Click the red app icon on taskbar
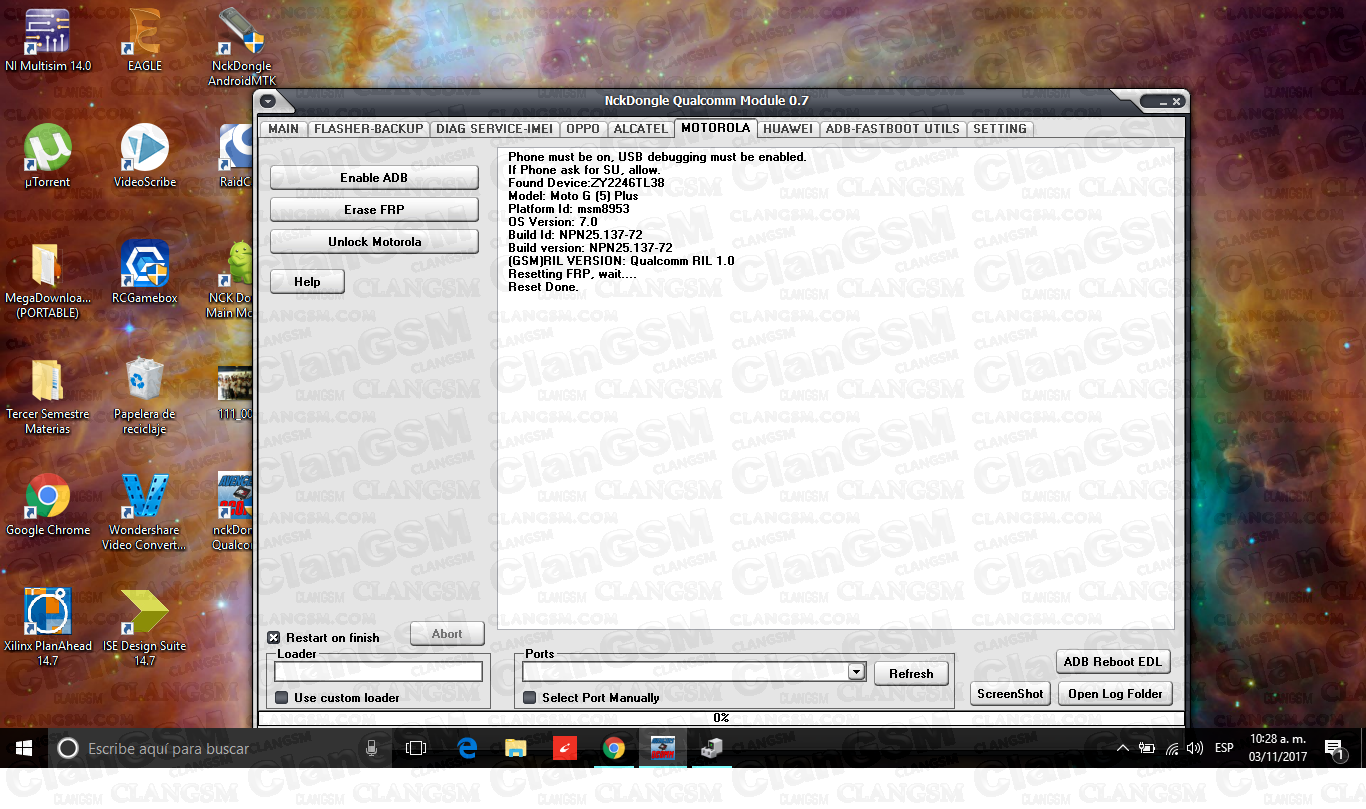1366x809 pixels. [565, 748]
